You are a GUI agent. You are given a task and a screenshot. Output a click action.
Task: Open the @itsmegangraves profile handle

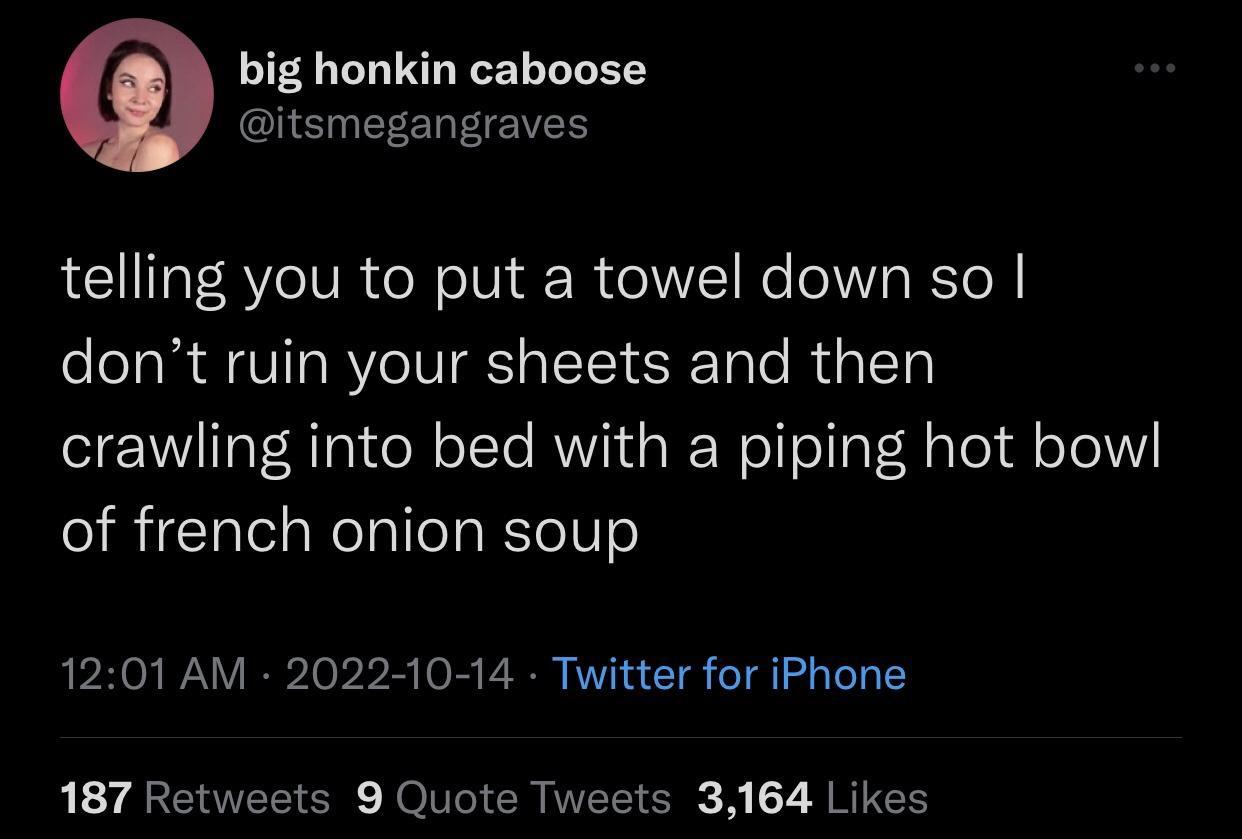(x=414, y=122)
